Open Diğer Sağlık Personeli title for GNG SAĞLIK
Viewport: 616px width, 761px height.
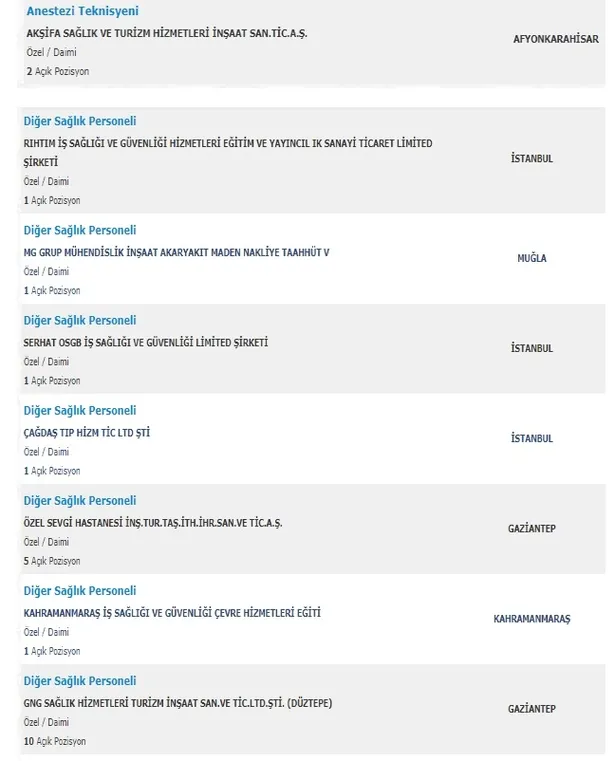[x=80, y=680]
